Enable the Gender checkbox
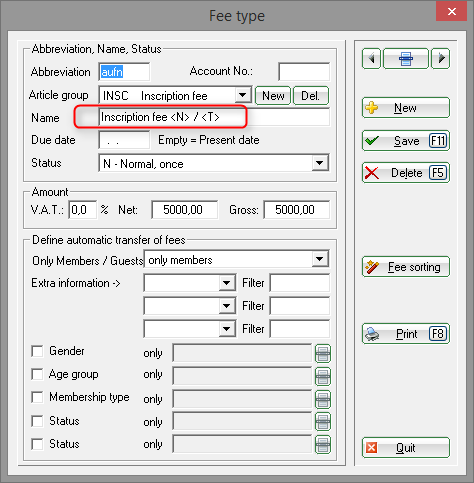 [37, 351]
